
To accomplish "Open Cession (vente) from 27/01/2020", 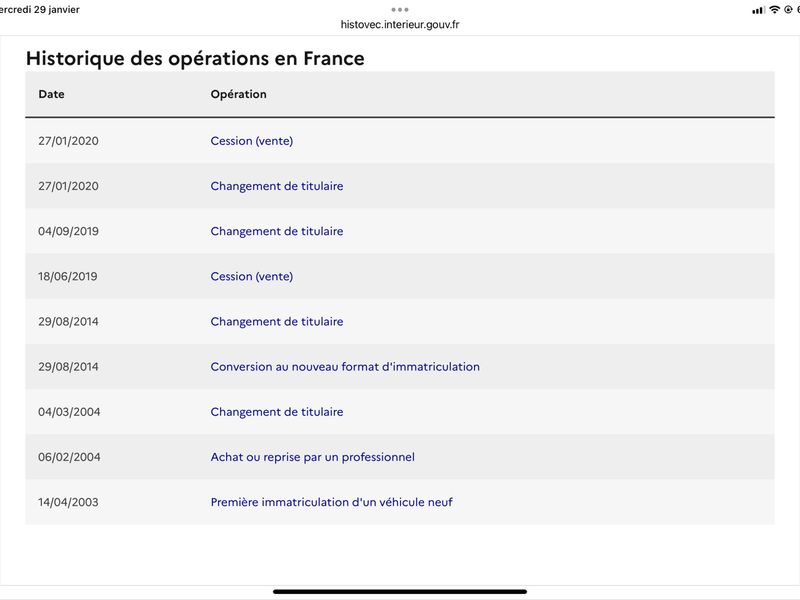I will 252,141.
